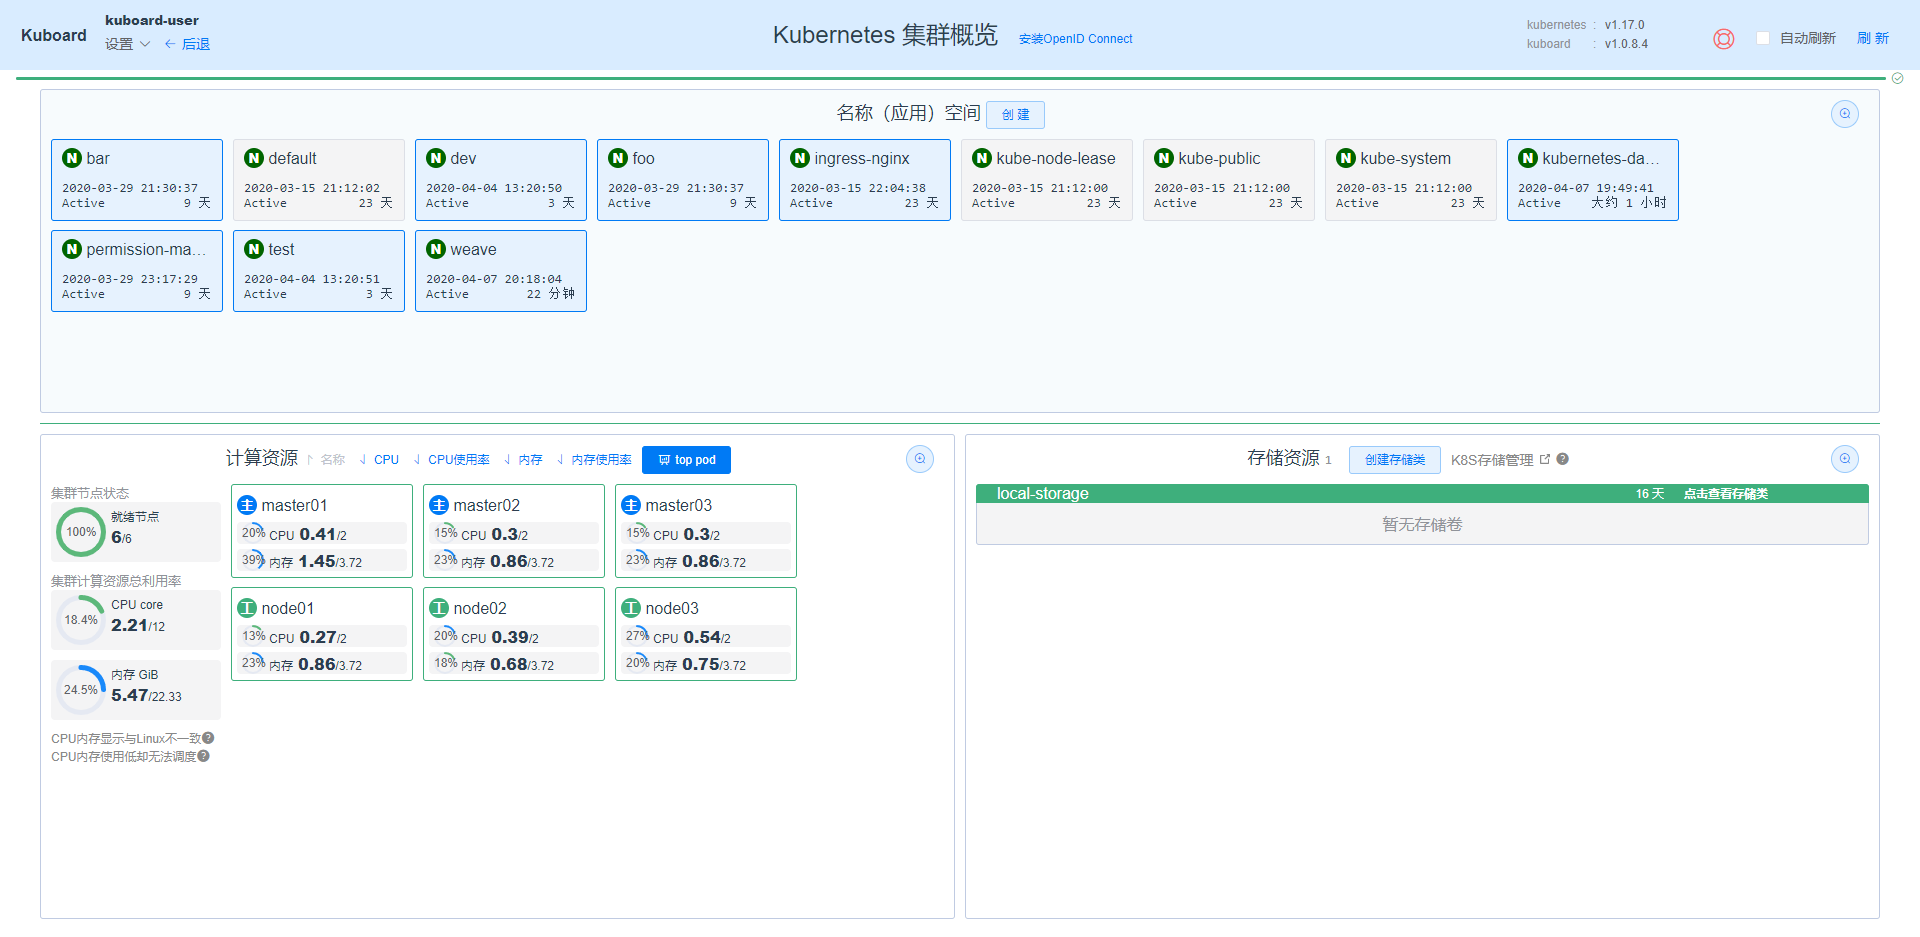Click the 100% ready nodes gauge
The width and height of the screenshot is (1920, 937).
point(81,532)
